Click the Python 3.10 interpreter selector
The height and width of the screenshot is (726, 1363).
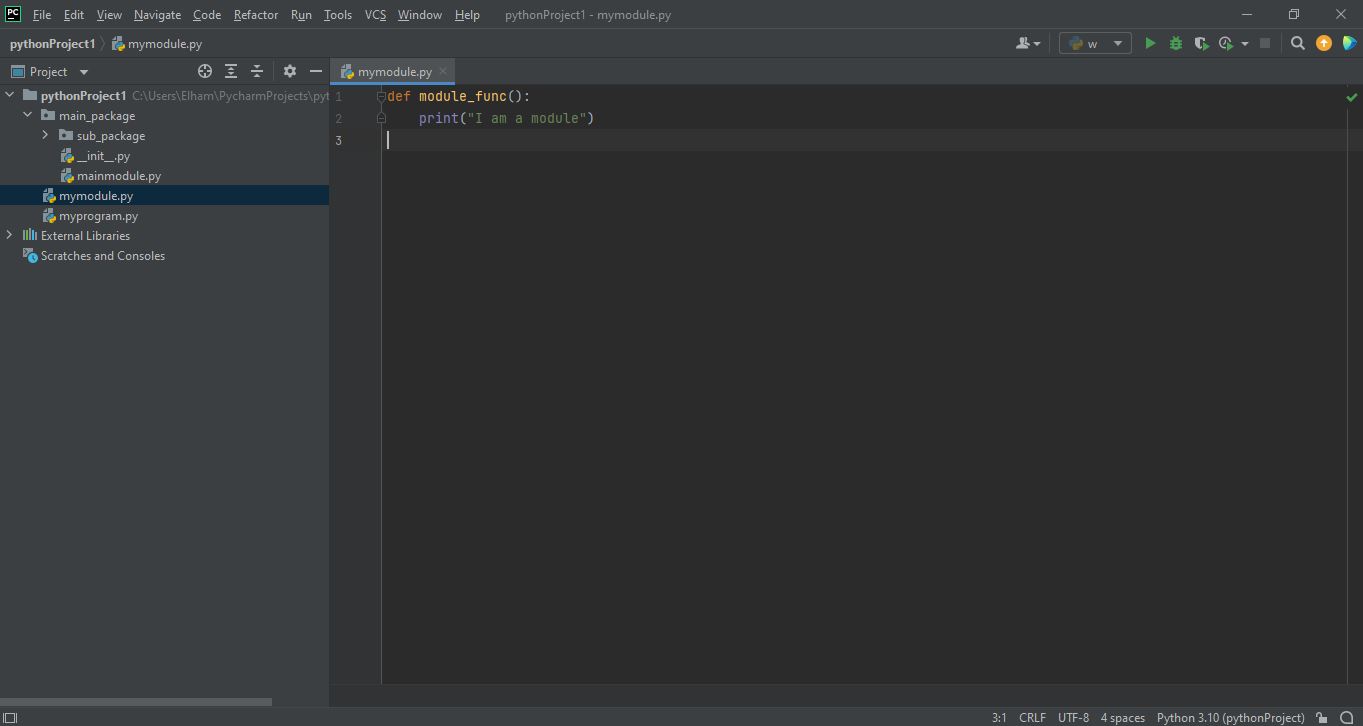tap(1230, 717)
